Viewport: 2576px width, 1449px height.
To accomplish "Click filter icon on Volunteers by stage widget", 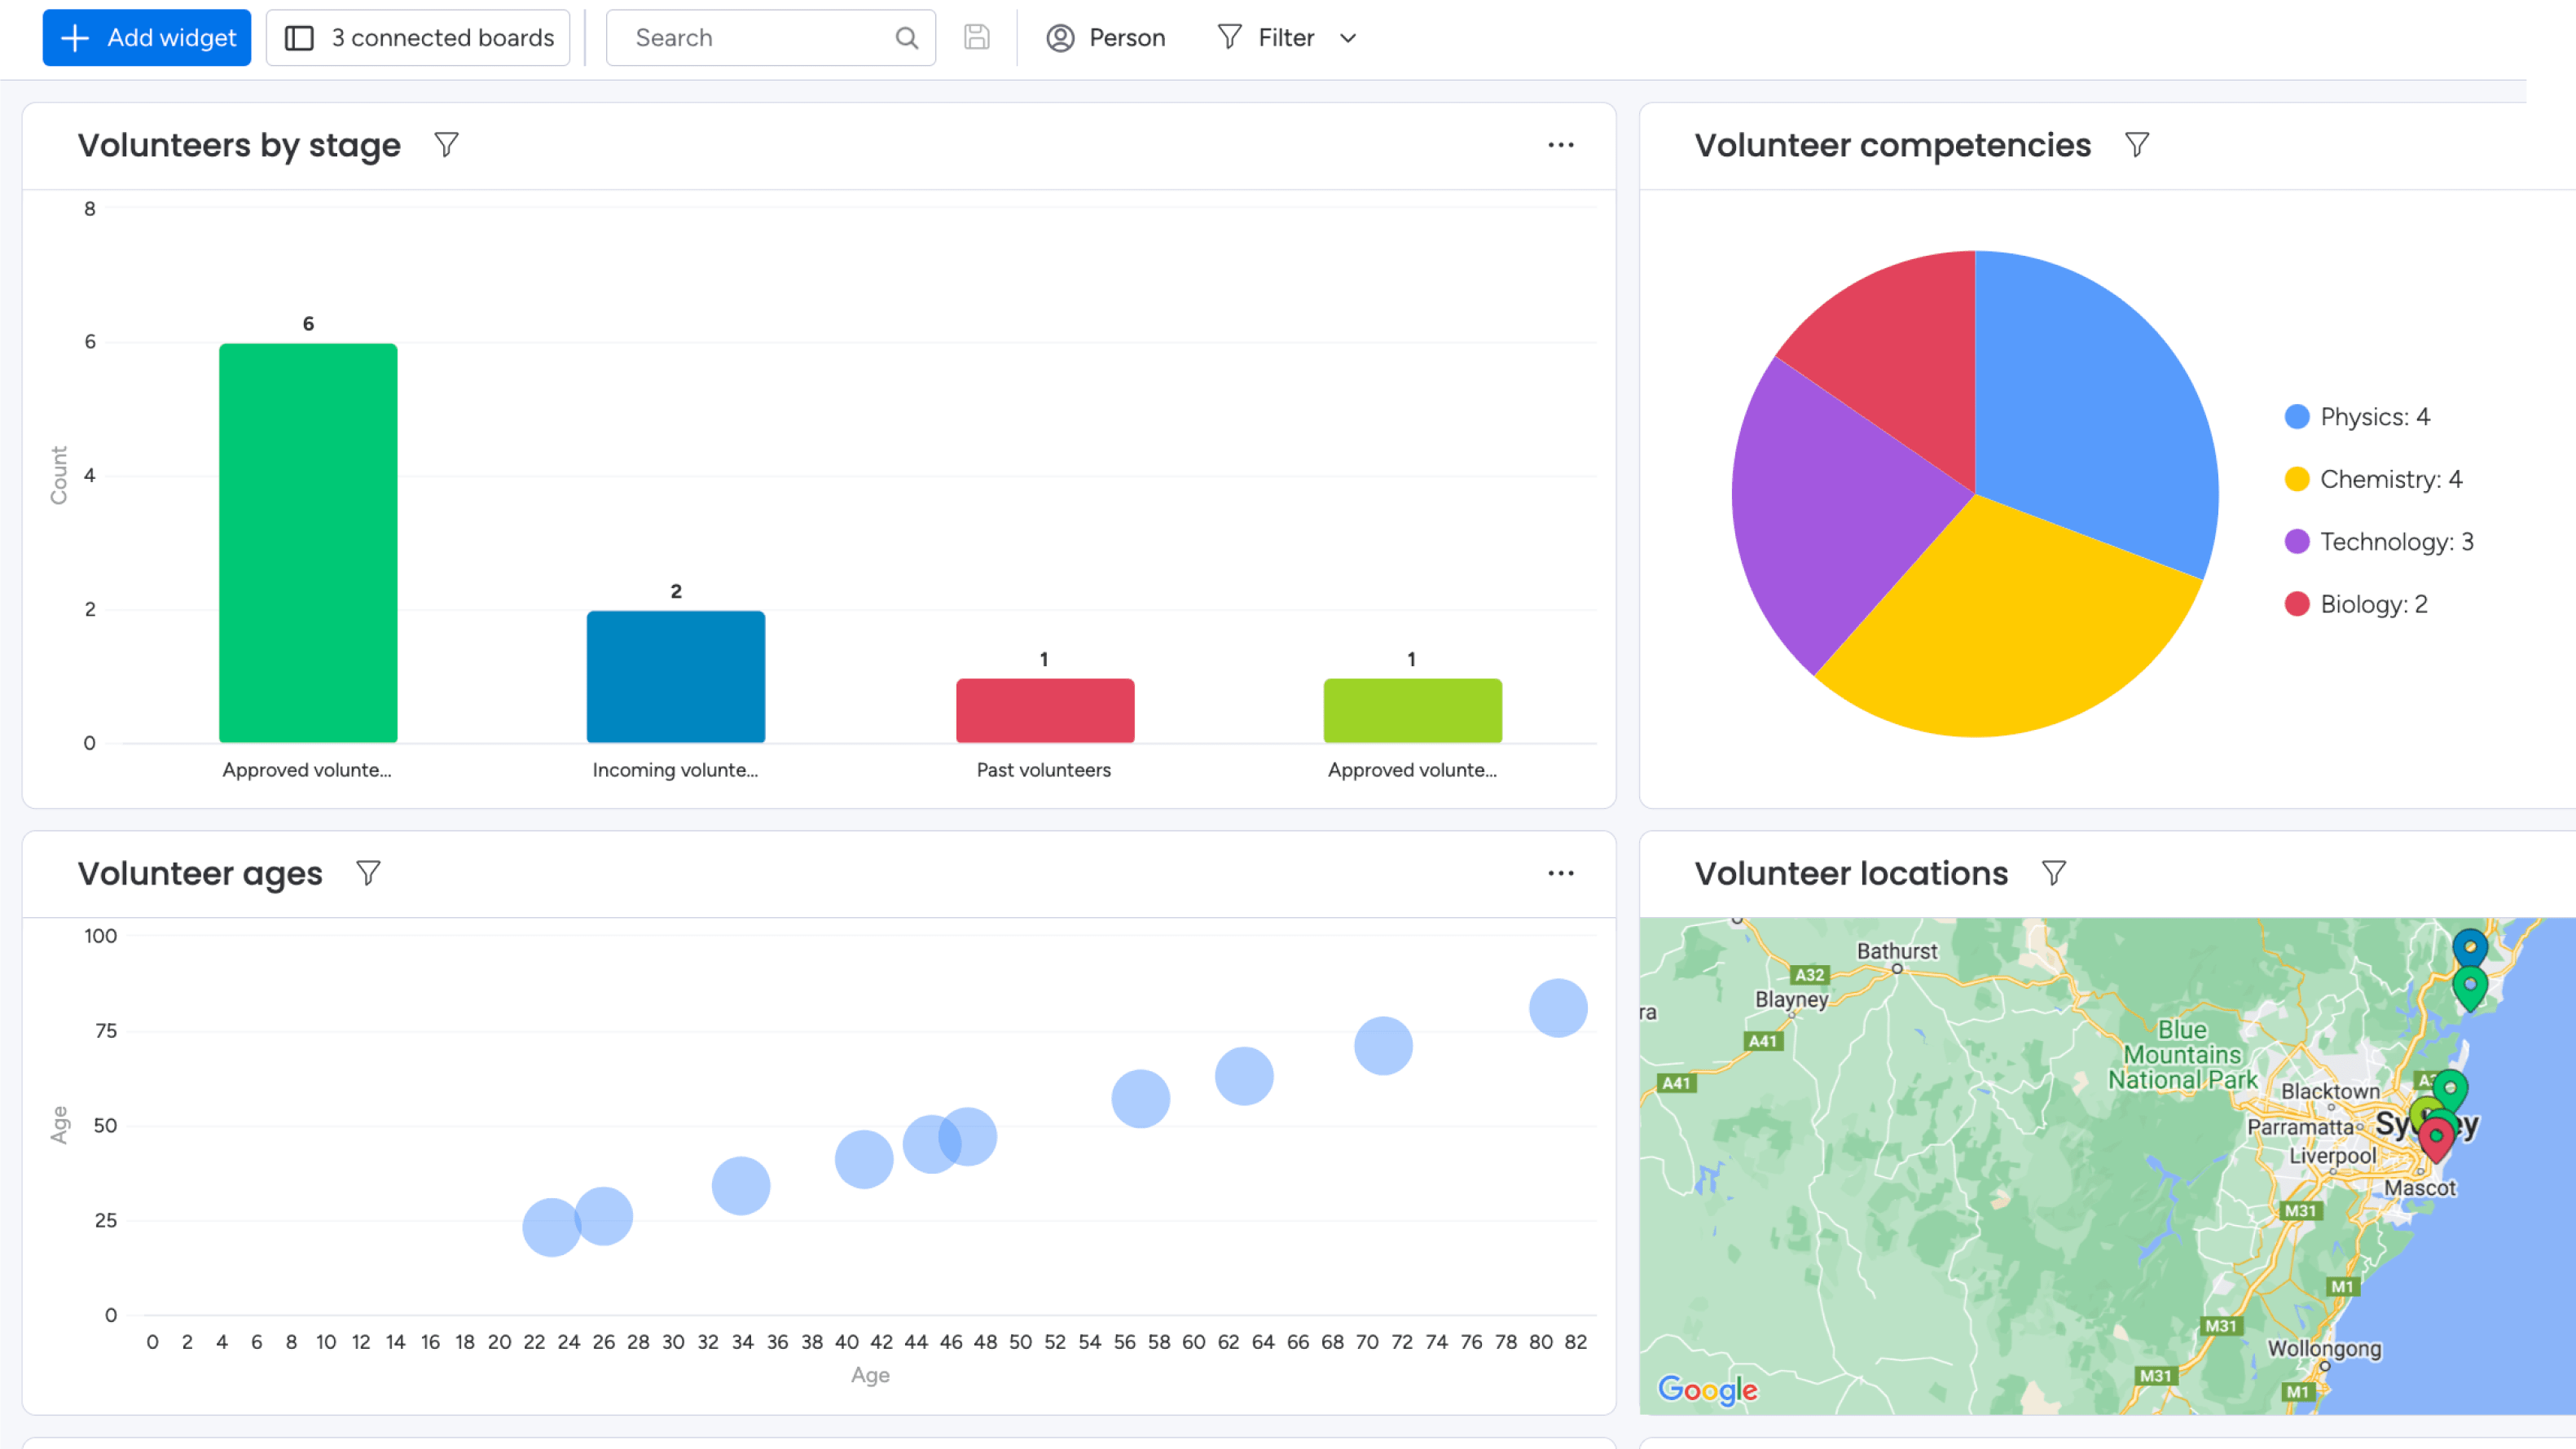I will 446,145.
